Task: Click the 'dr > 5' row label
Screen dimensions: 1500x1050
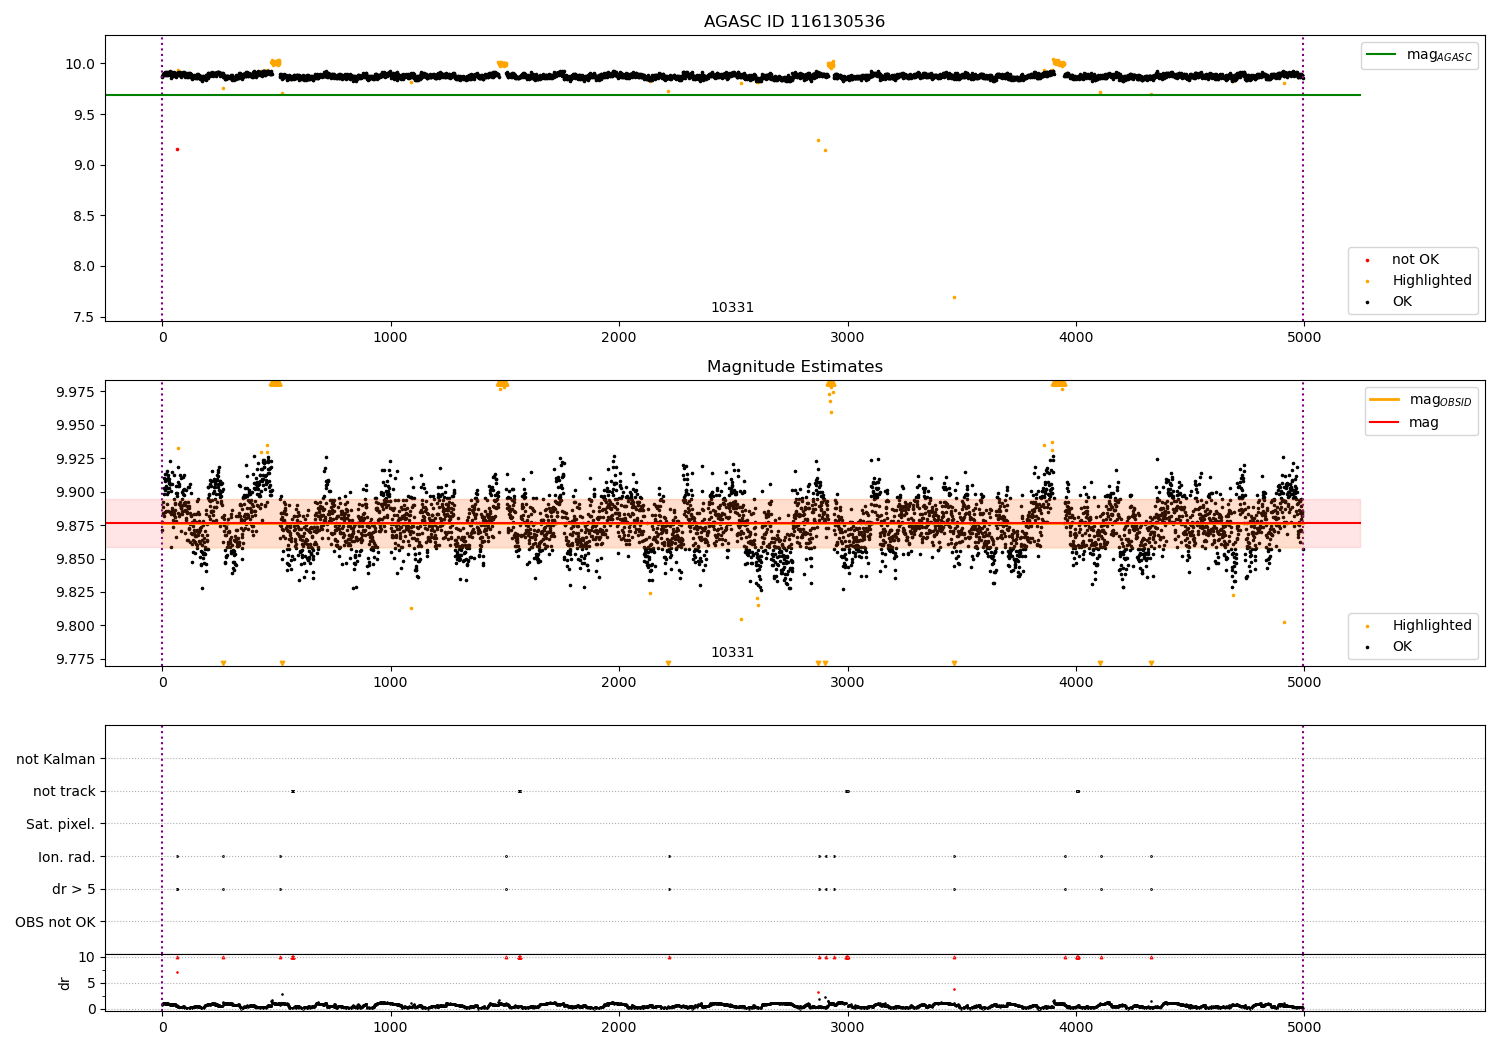Action: click(74, 889)
